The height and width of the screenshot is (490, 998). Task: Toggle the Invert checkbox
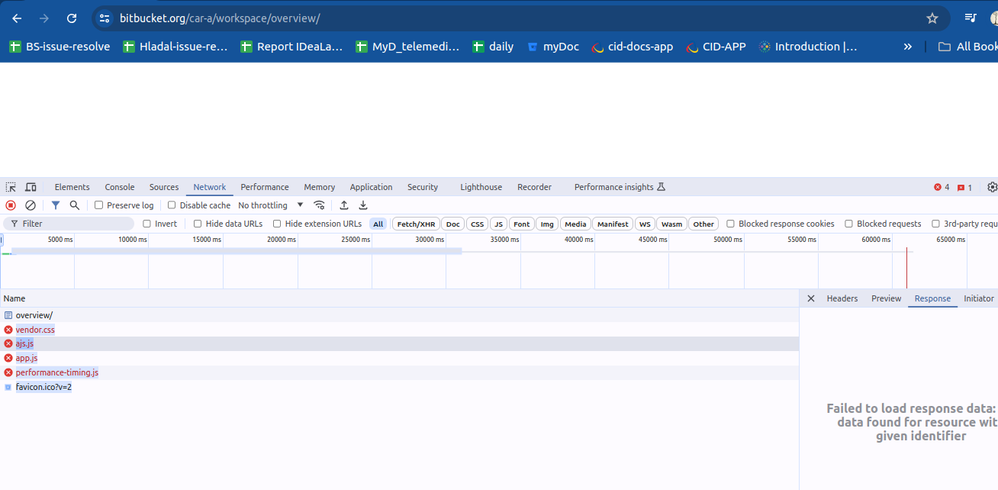click(147, 224)
